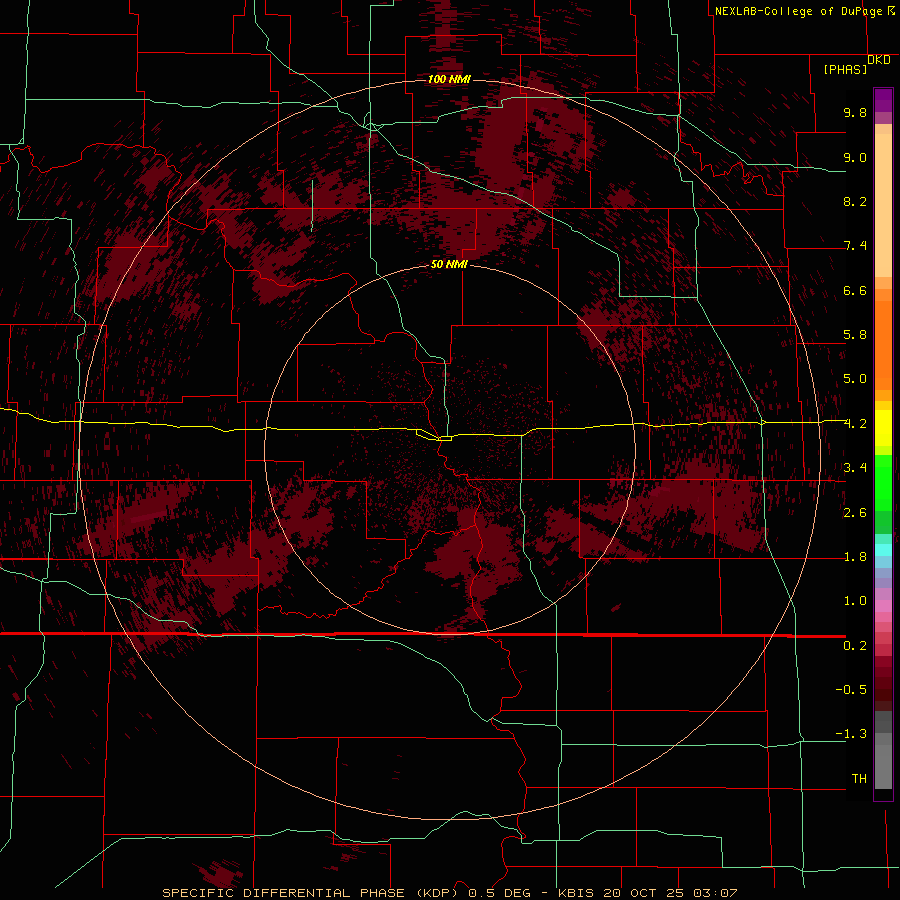Click the 6.6 scale label
The image size is (900, 900).
pyautogui.click(x=855, y=290)
